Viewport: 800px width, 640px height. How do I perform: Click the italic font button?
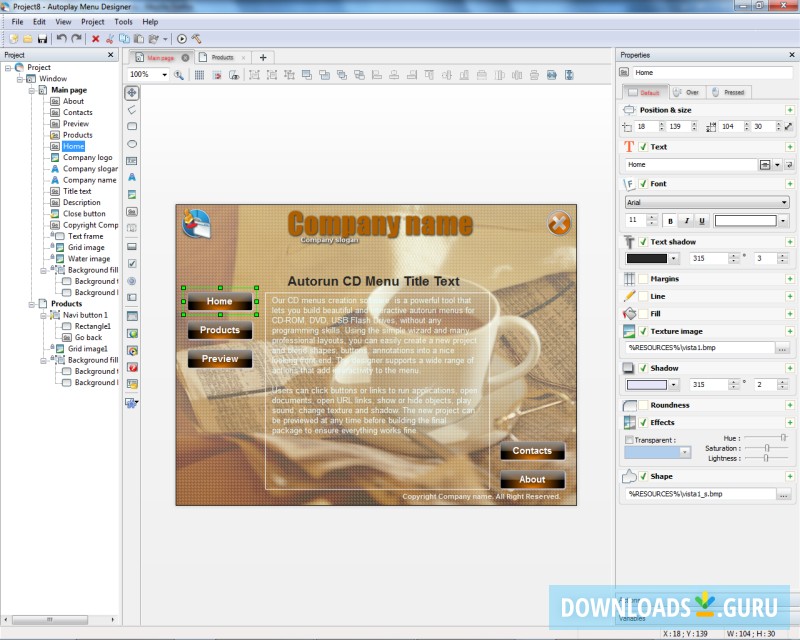point(687,221)
